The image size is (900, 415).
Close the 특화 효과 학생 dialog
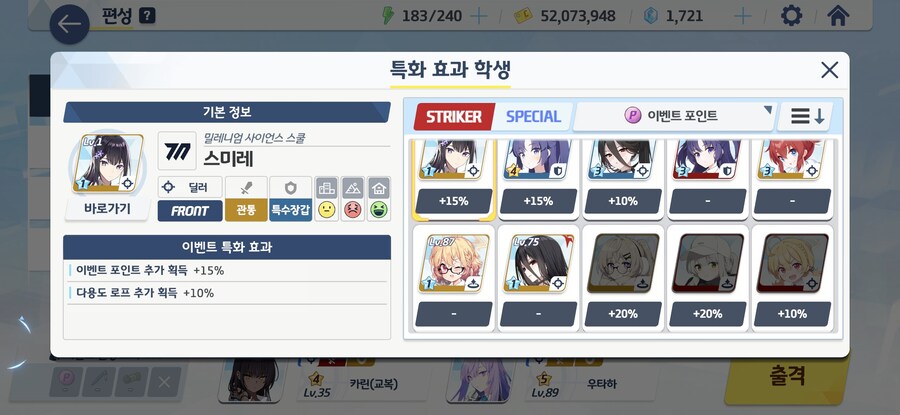point(829,70)
